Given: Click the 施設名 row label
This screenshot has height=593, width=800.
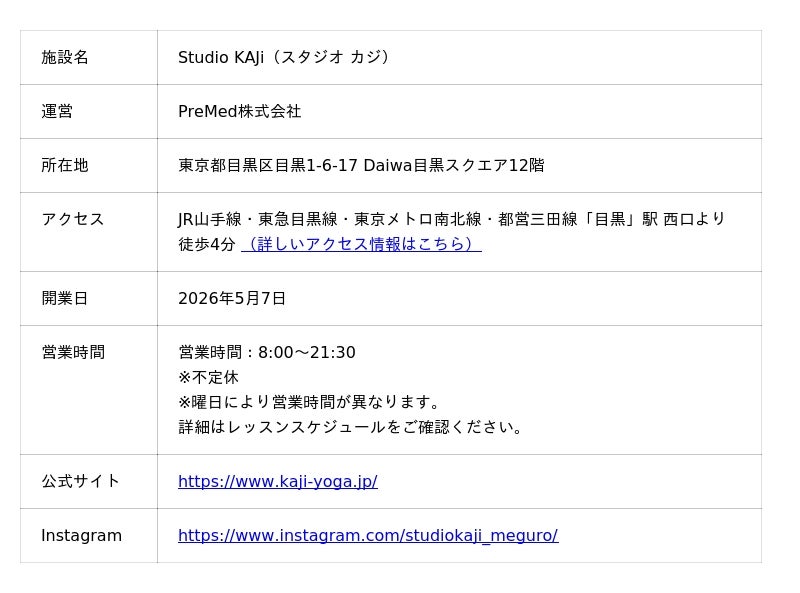Looking at the screenshot, I should (65, 57).
